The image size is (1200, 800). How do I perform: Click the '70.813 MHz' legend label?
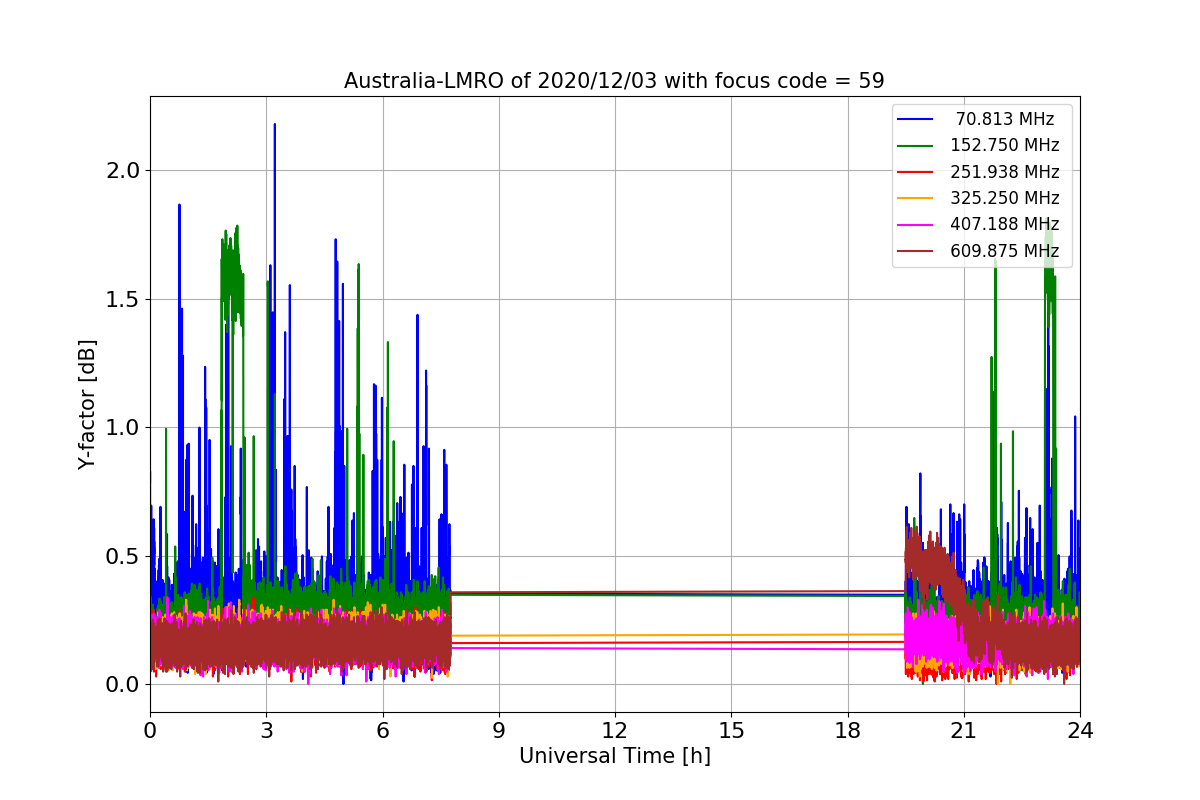tap(1005, 119)
